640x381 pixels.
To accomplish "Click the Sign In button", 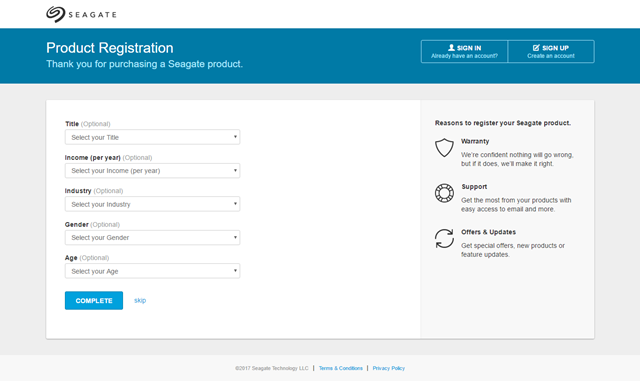I will (464, 51).
